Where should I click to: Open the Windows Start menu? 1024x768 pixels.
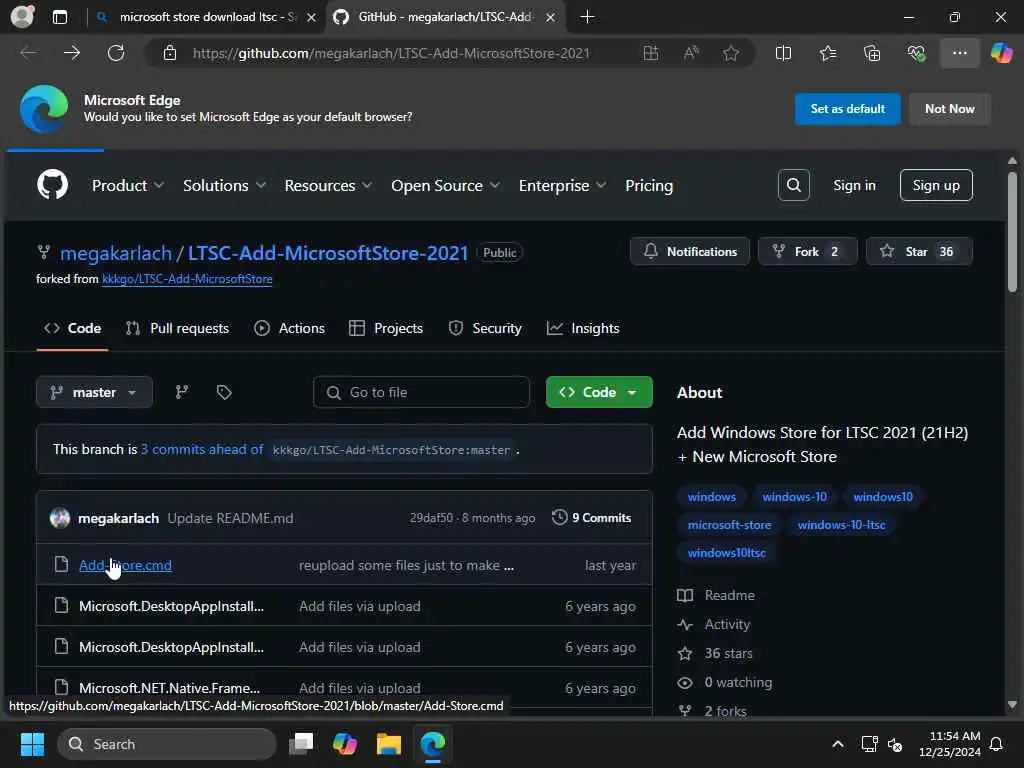[32, 744]
